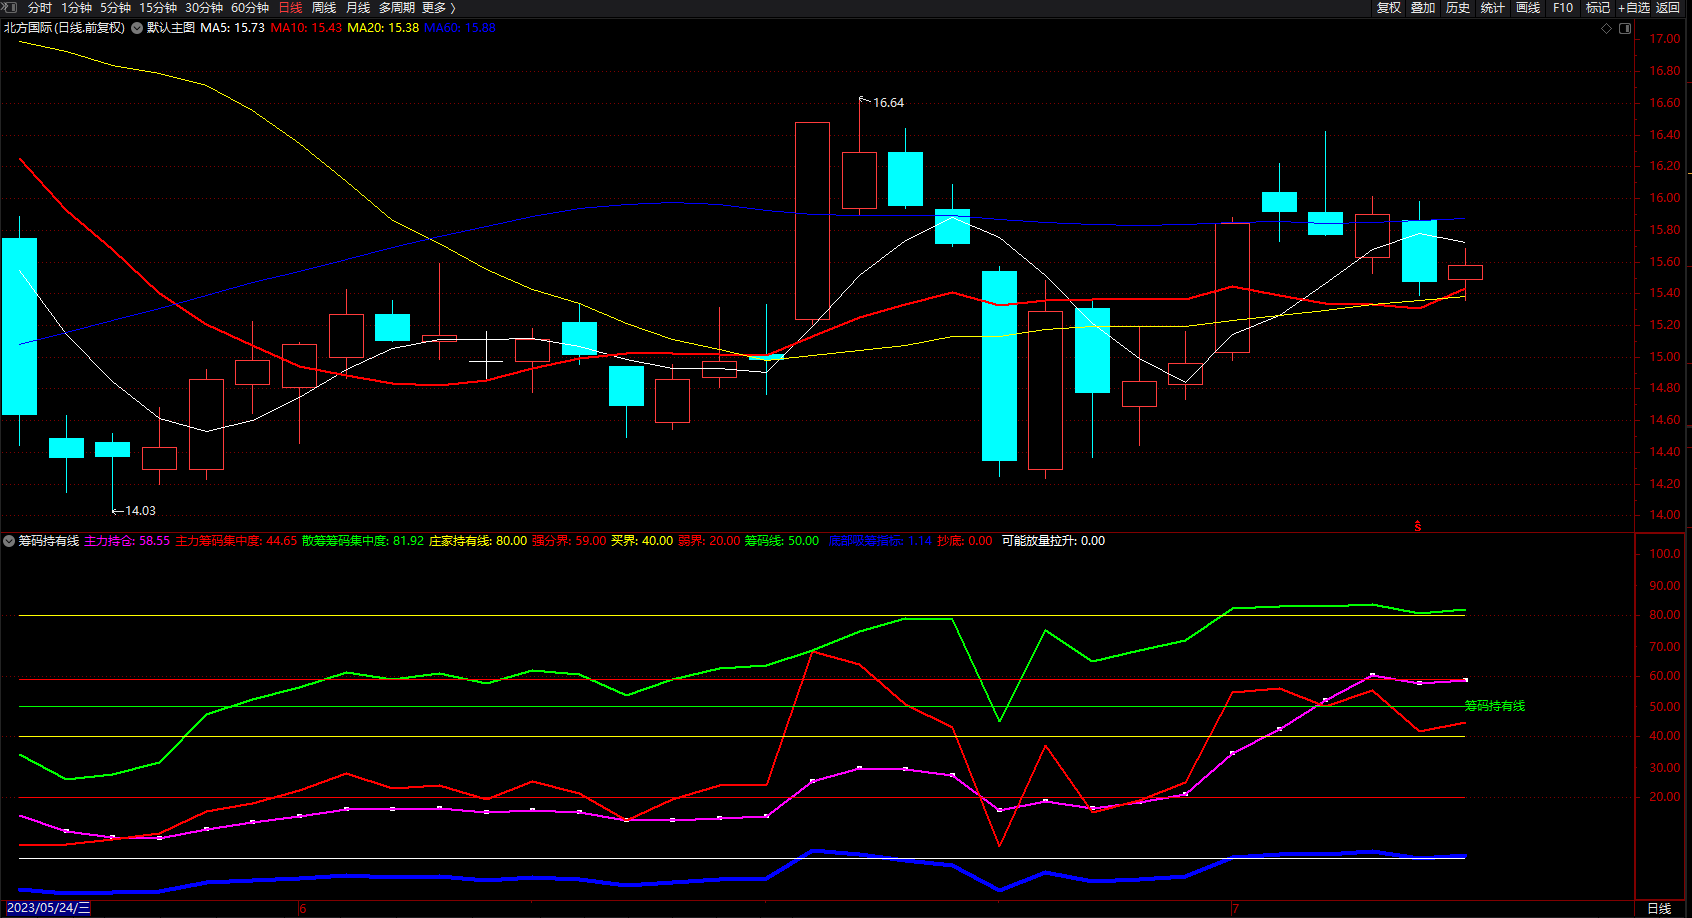Viewport: 1692px width, 918px height.
Task: Click the 复权 button
Action: 1389,8
